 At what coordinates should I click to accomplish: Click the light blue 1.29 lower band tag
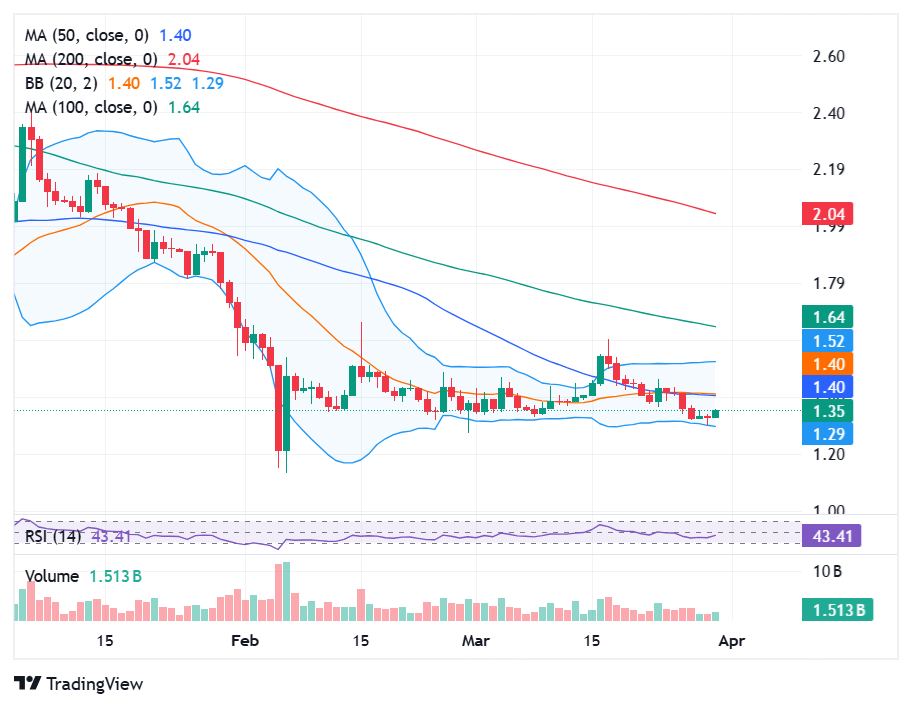tap(826, 433)
